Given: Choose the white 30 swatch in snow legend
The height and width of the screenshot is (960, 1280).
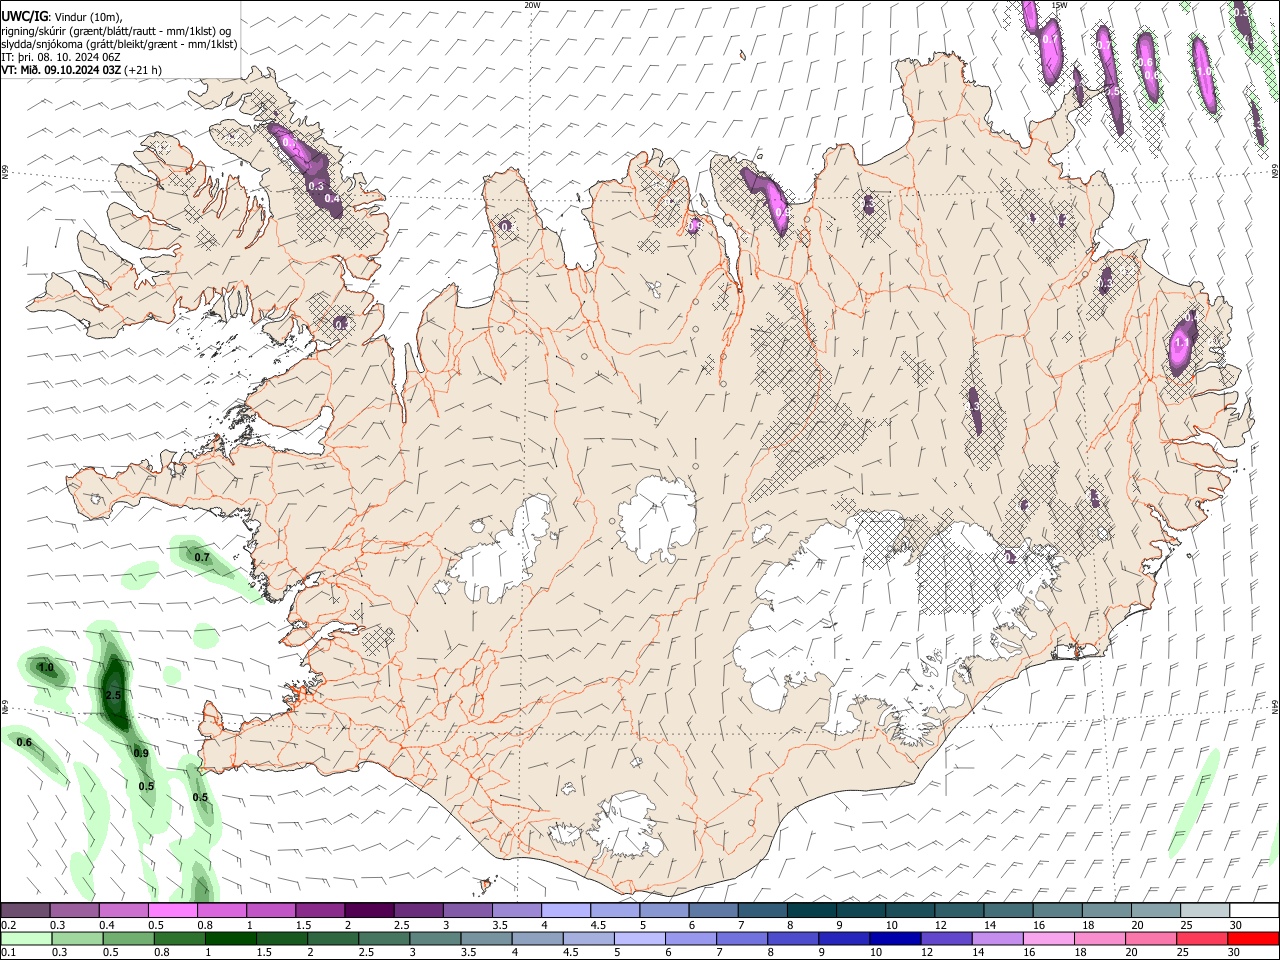Looking at the screenshot, I should (1254, 911).
